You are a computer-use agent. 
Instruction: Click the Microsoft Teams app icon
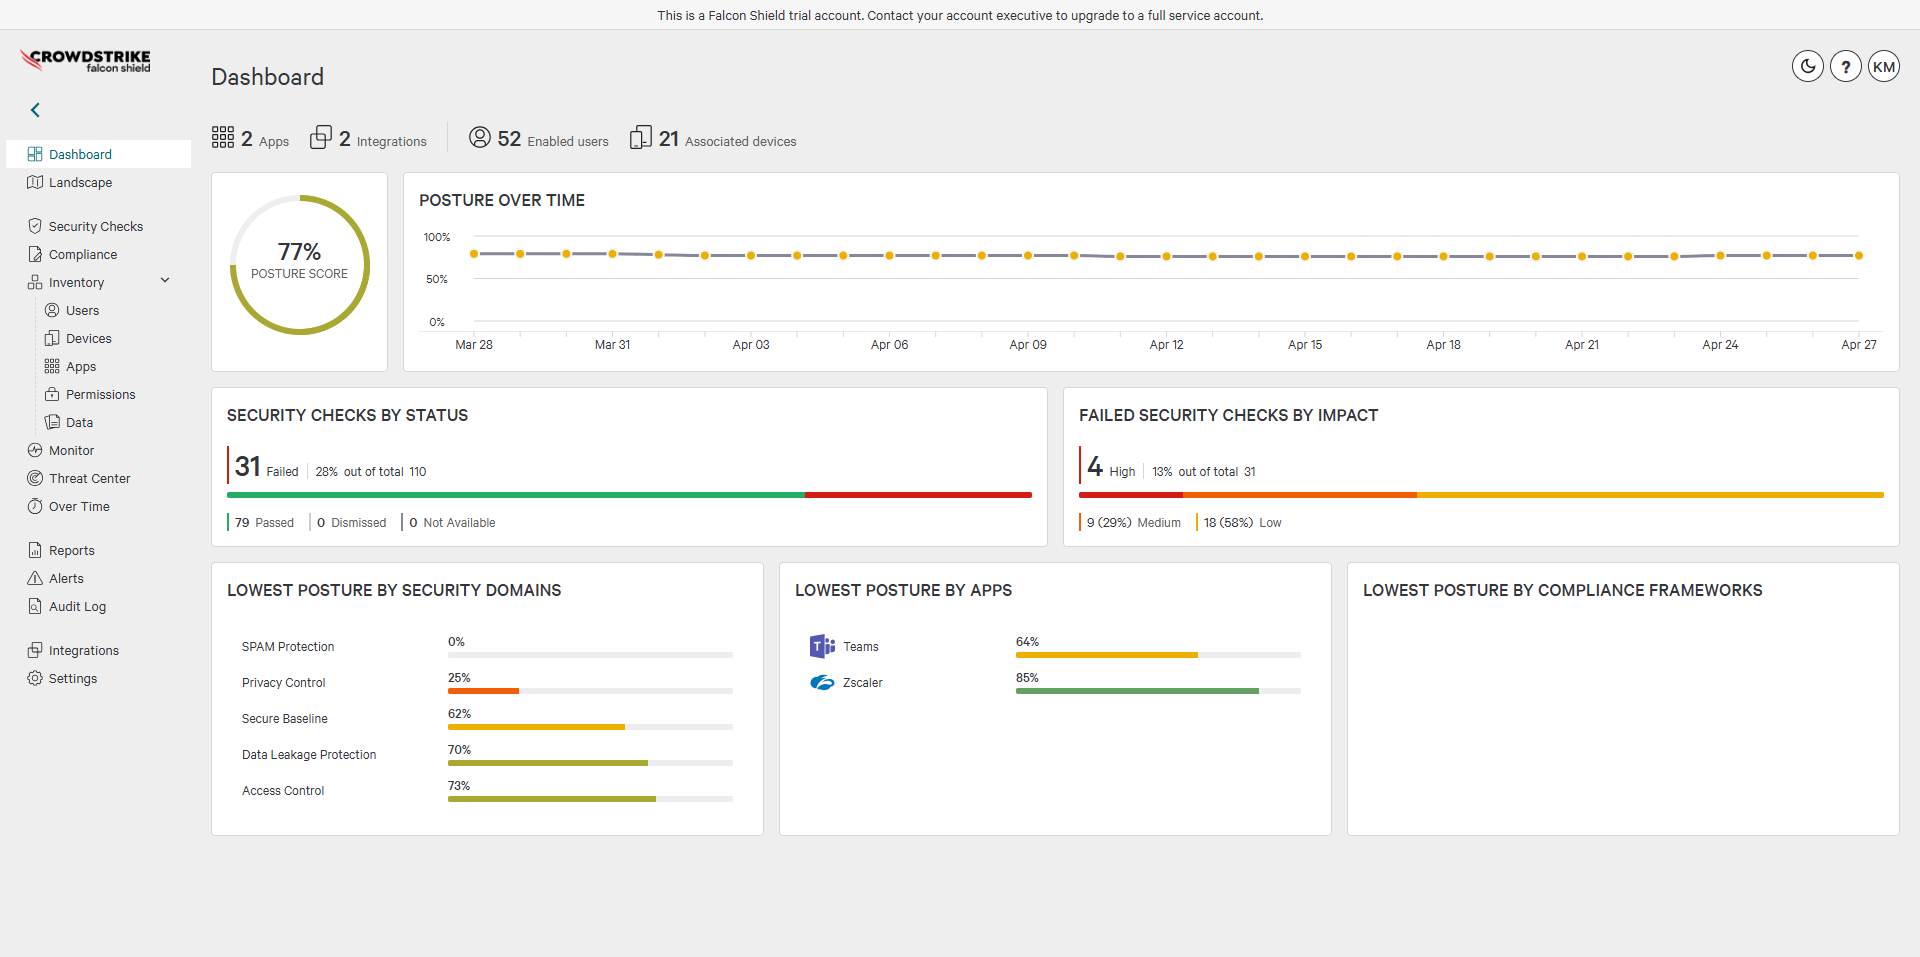(821, 646)
